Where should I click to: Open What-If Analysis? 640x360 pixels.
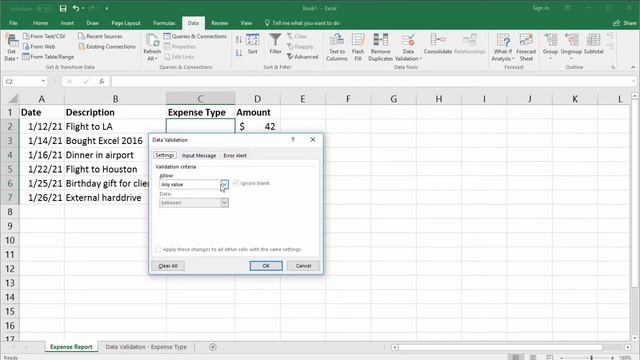[x=503, y=47]
